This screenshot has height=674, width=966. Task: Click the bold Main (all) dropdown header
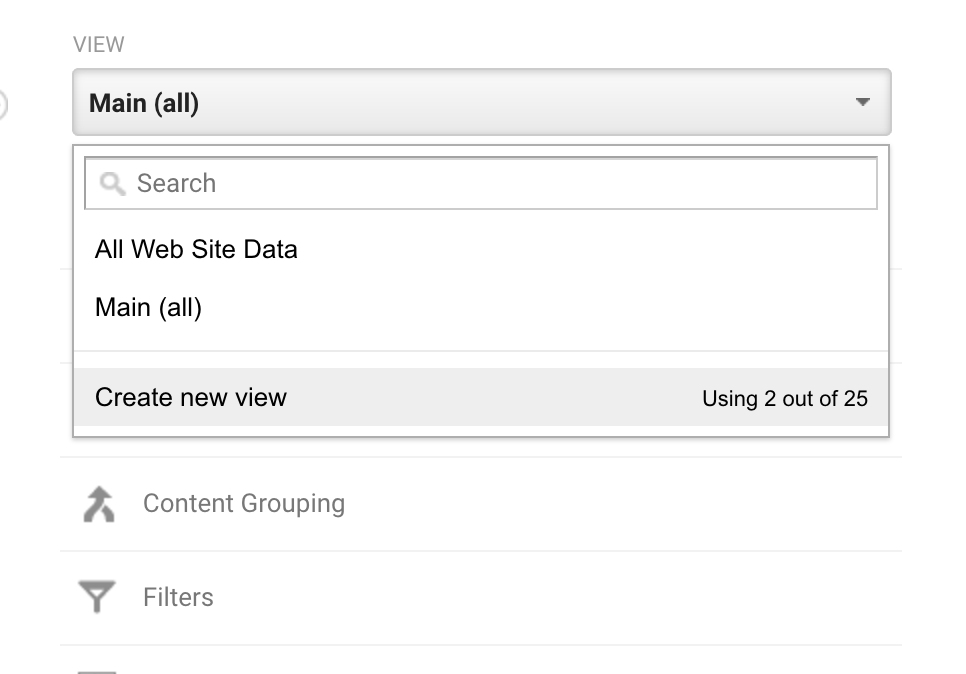click(482, 102)
